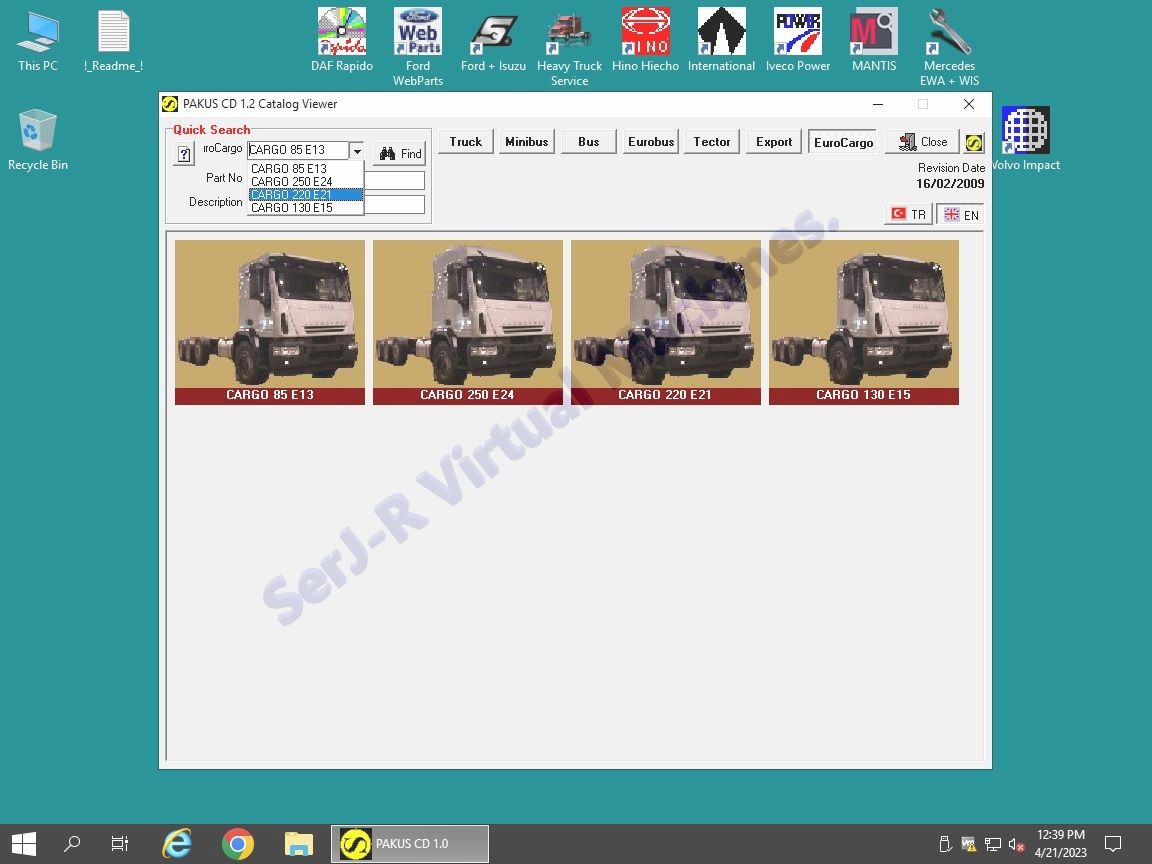Screen dimensions: 1152x864
Task: Switch language to EN (English)
Action: [960, 215]
